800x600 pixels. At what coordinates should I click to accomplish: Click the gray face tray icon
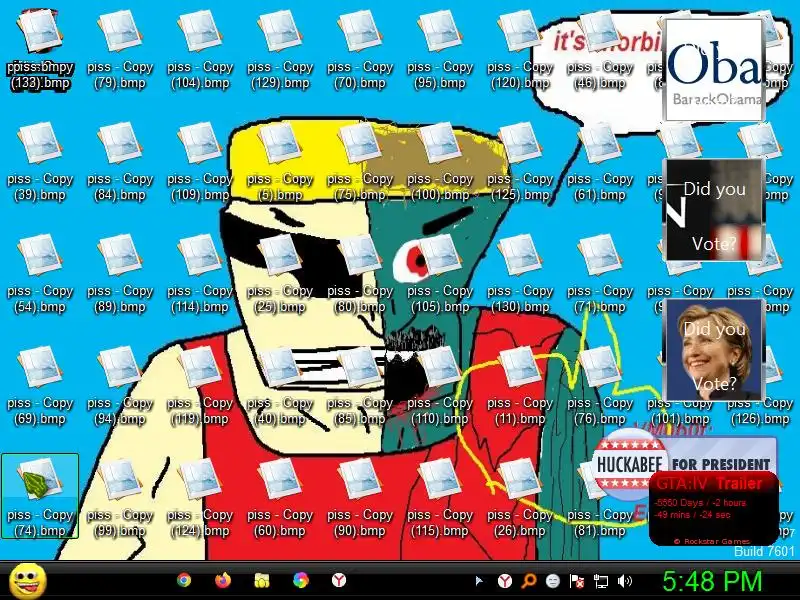[x=553, y=581]
